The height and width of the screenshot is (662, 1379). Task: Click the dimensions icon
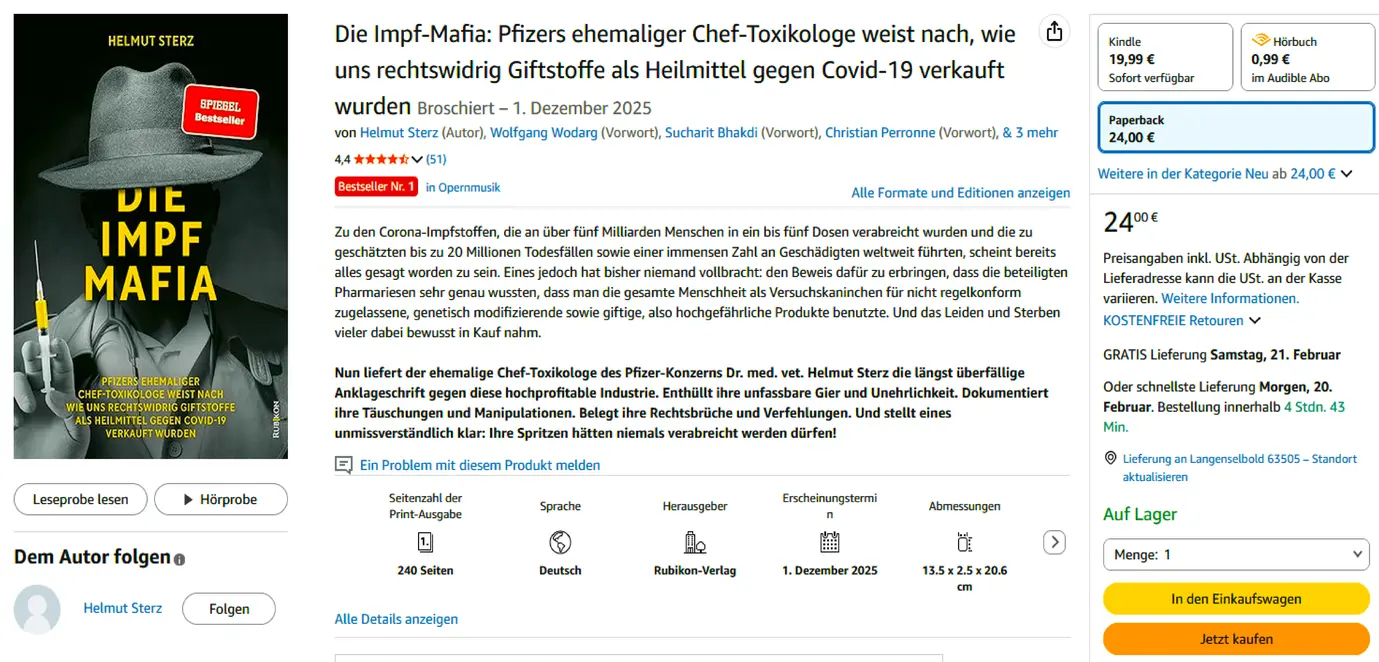[964, 542]
